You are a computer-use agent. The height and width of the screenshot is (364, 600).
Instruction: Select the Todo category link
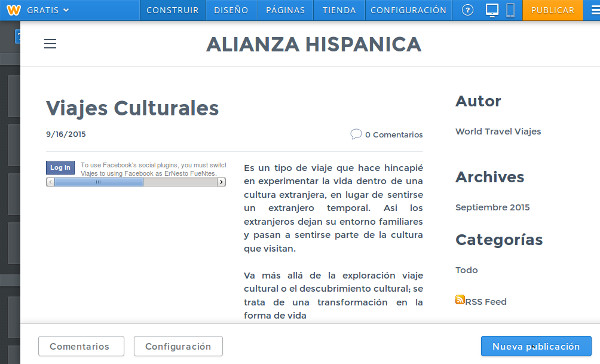pos(466,270)
